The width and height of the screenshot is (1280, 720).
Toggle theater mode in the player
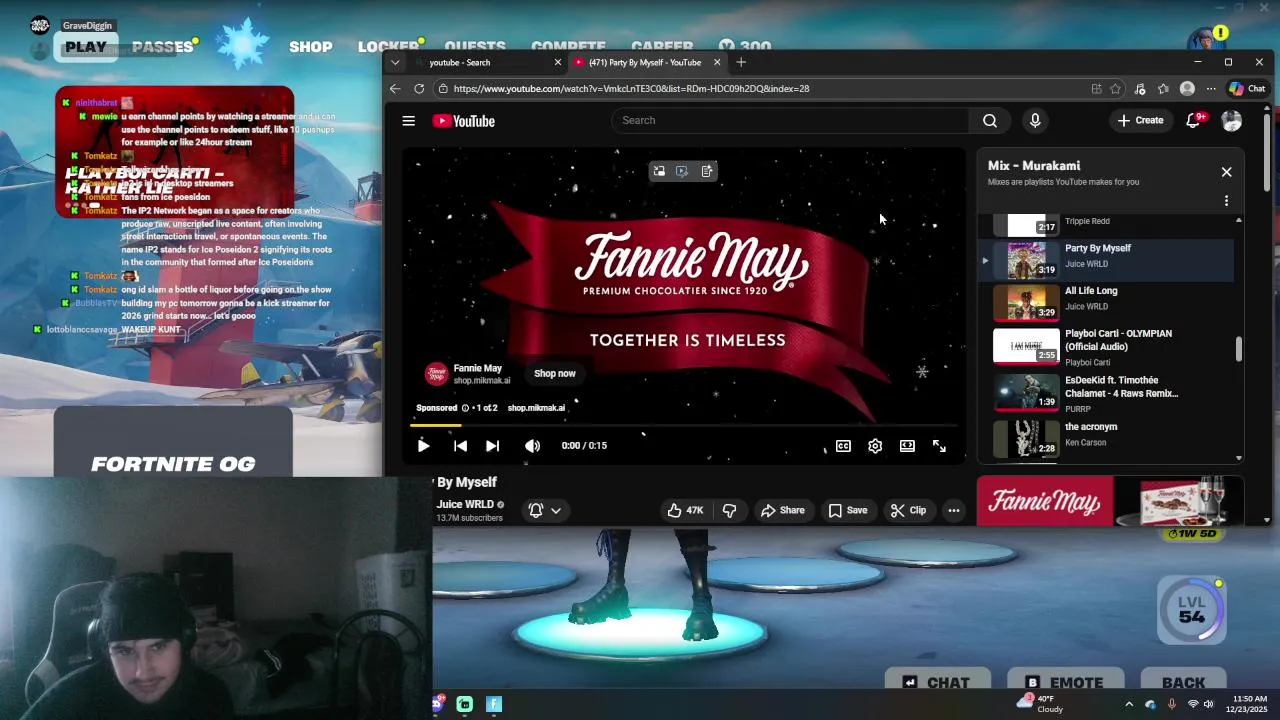(x=907, y=446)
